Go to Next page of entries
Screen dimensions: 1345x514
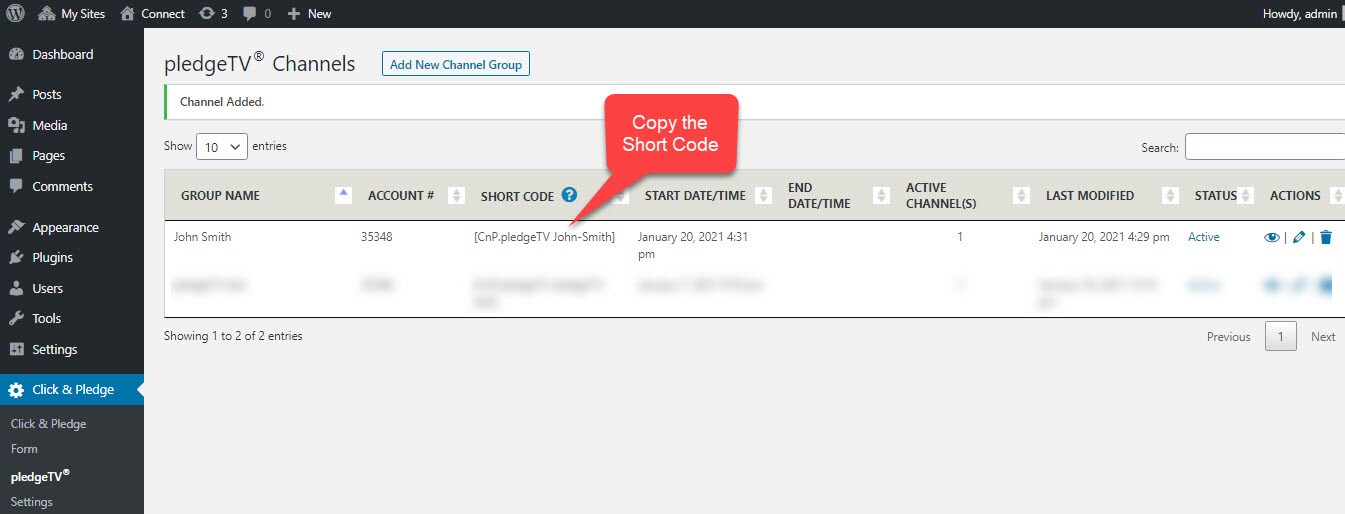pos(1323,337)
